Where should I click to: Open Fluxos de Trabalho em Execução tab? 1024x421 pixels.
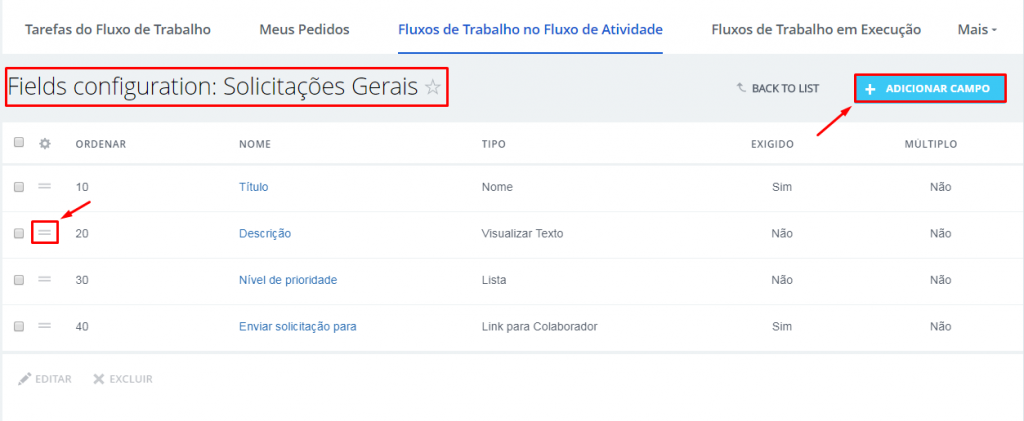[816, 29]
